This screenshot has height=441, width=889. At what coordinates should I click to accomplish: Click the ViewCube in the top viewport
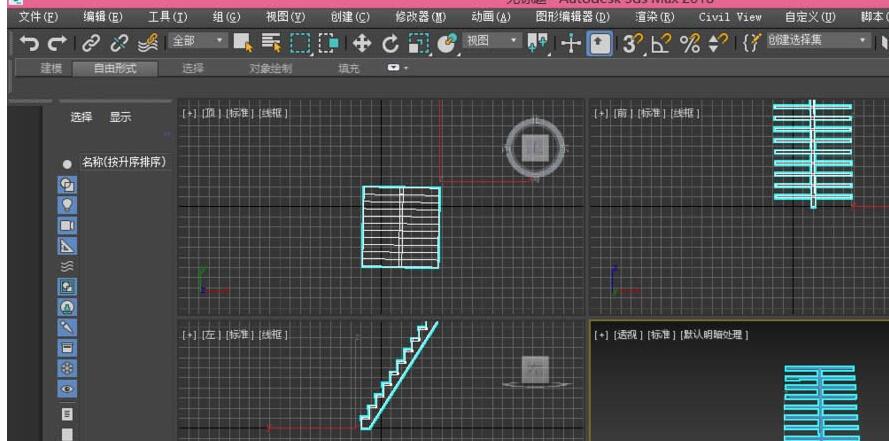[x=535, y=148]
